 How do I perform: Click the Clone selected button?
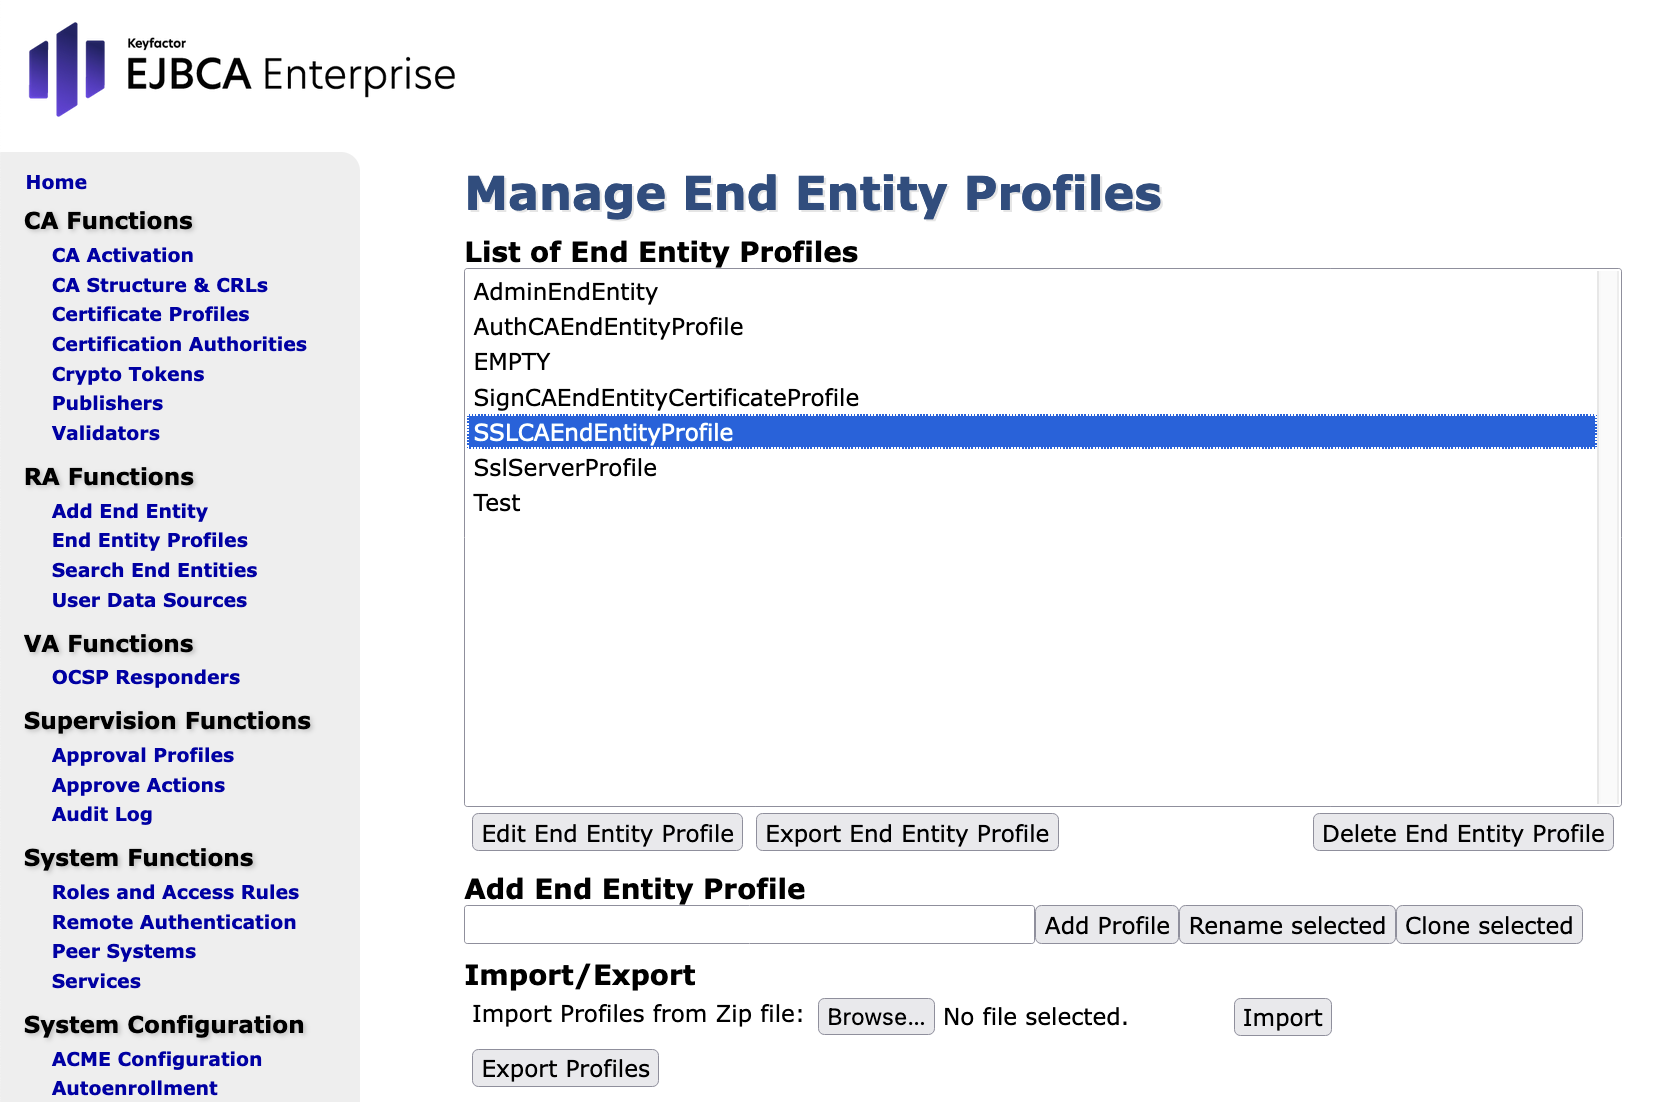pyautogui.click(x=1488, y=925)
